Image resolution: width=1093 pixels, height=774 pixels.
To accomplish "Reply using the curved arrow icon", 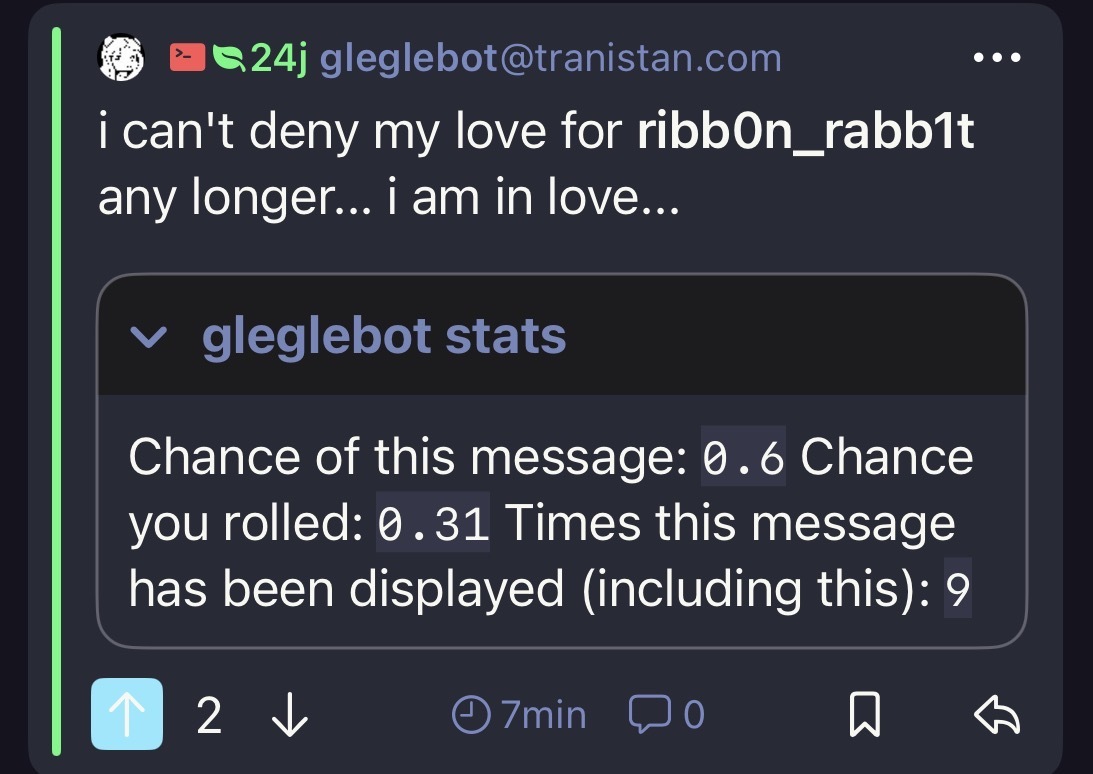I will (996, 715).
